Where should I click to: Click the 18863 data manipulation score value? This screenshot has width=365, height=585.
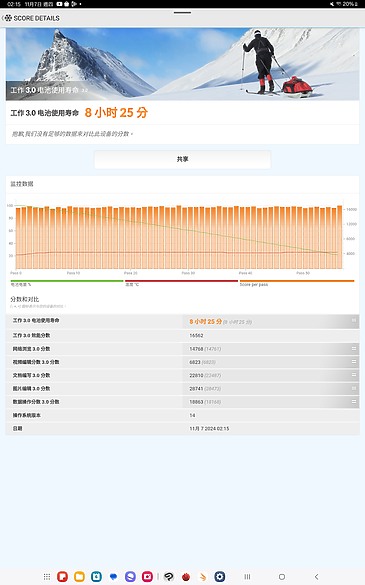click(196, 402)
